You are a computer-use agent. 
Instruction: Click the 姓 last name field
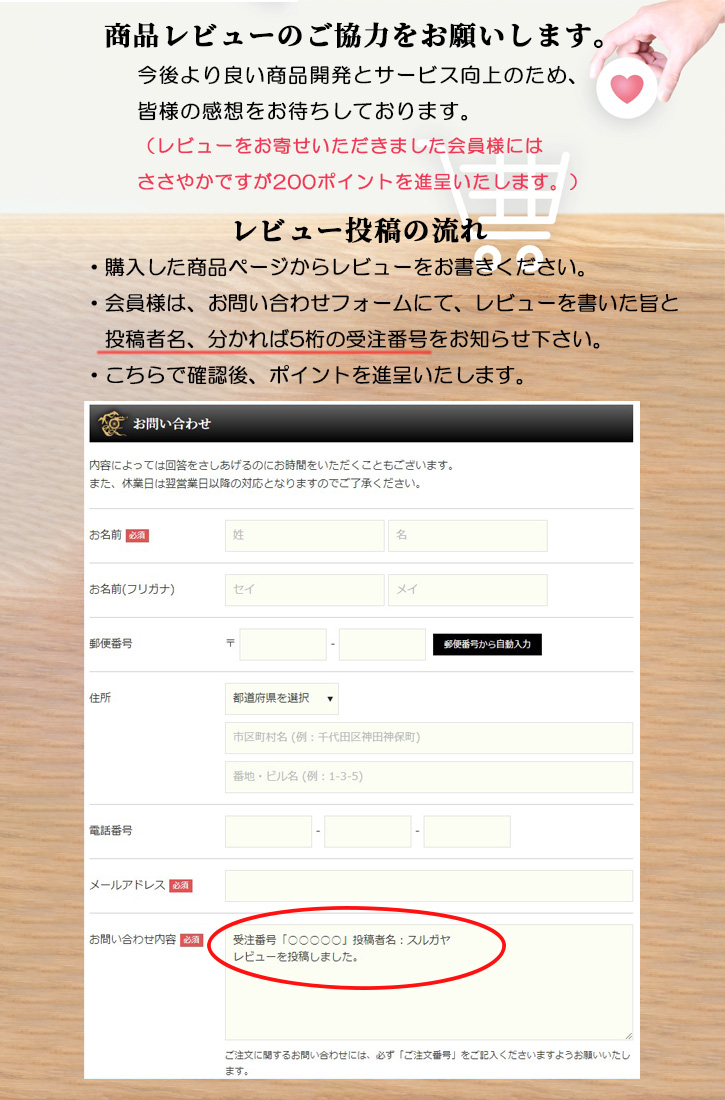coord(304,536)
